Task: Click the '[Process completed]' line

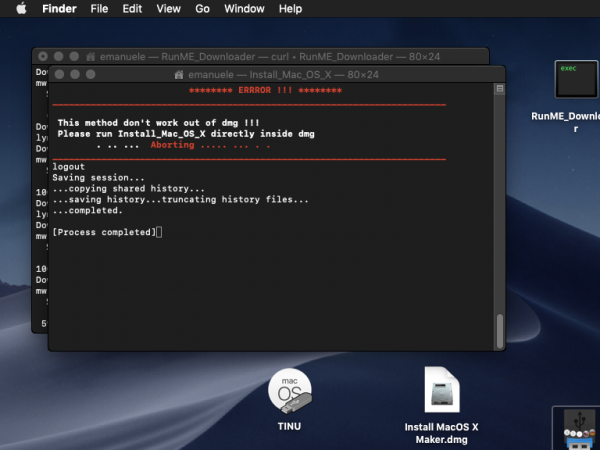Action: point(104,232)
